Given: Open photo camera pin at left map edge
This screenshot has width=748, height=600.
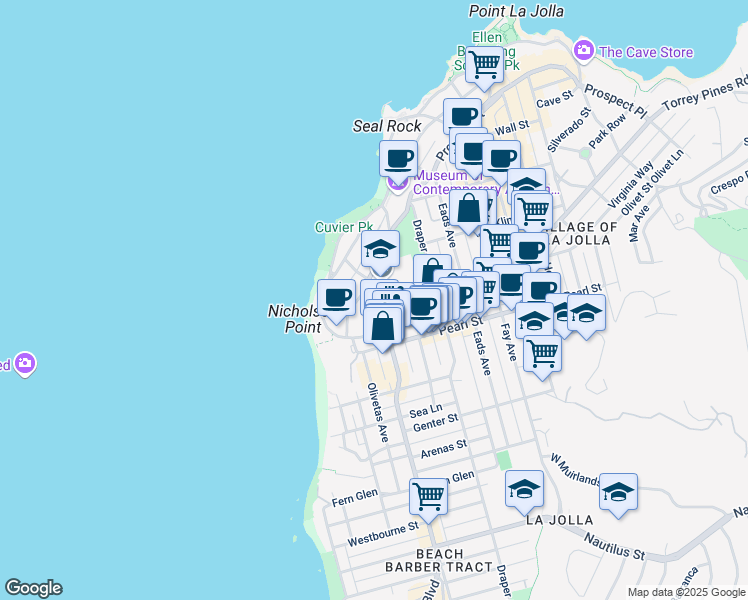Looking at the screenshot, I should 25,364.
